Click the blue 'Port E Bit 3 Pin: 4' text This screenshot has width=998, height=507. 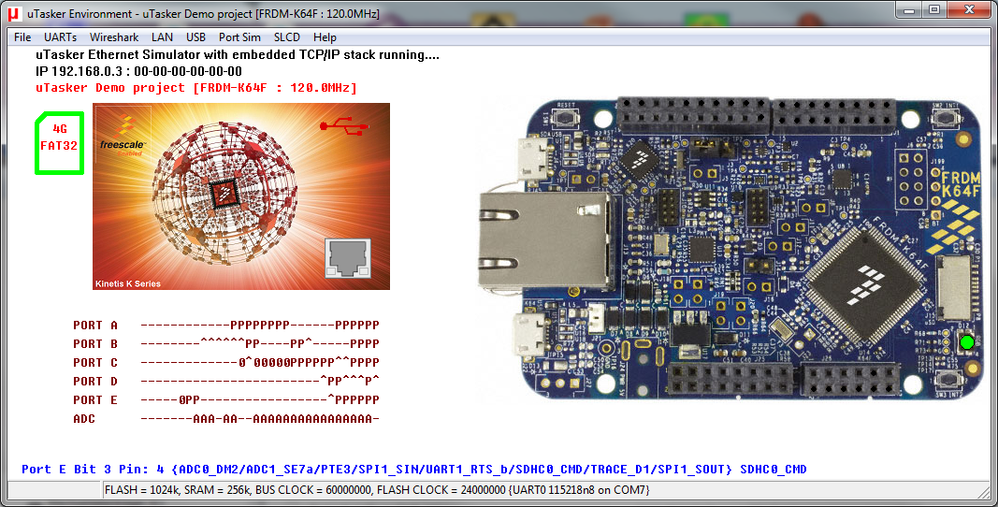pyautogui.click(x=92, y=469)
